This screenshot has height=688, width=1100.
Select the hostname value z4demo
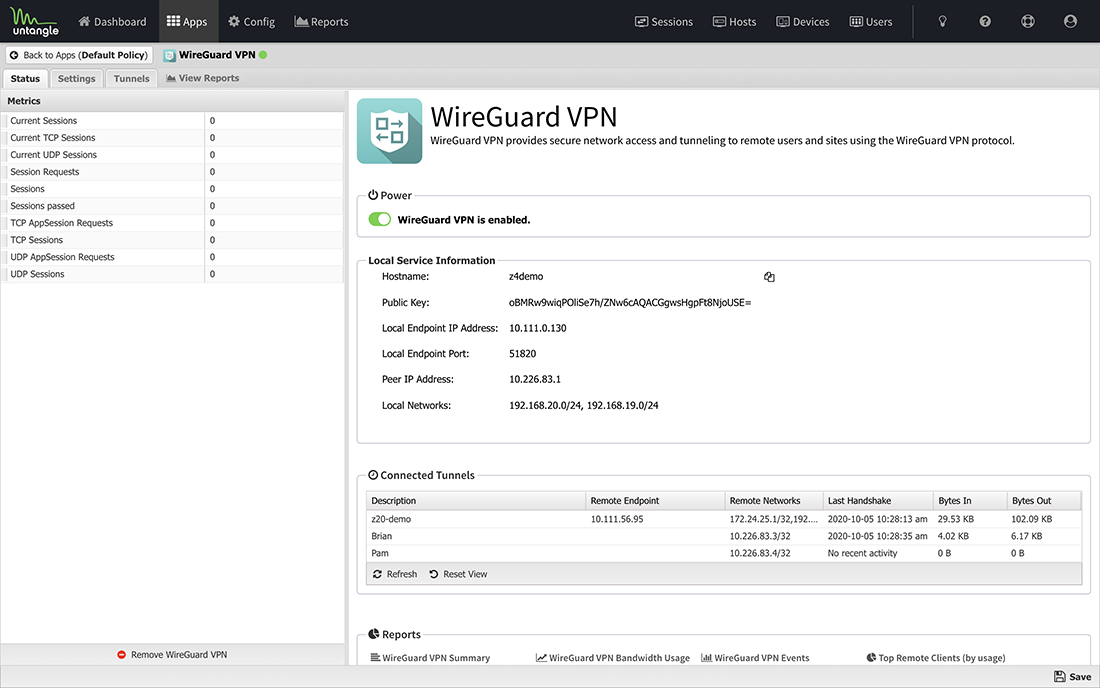click(526, 276)
